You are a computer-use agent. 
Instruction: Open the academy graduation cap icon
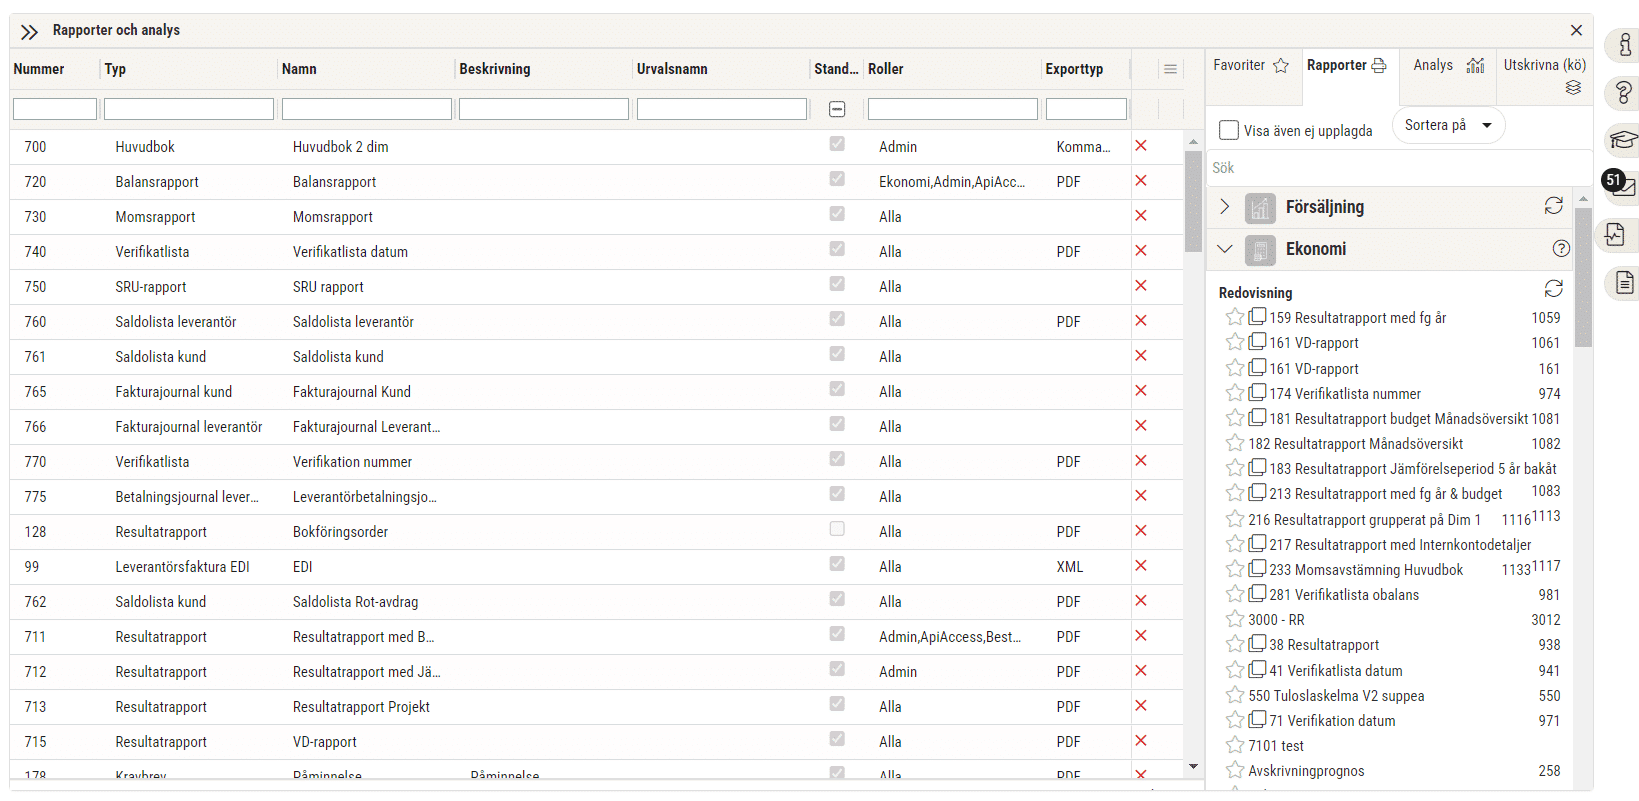pyautogui.click(x=1625, y=139)
